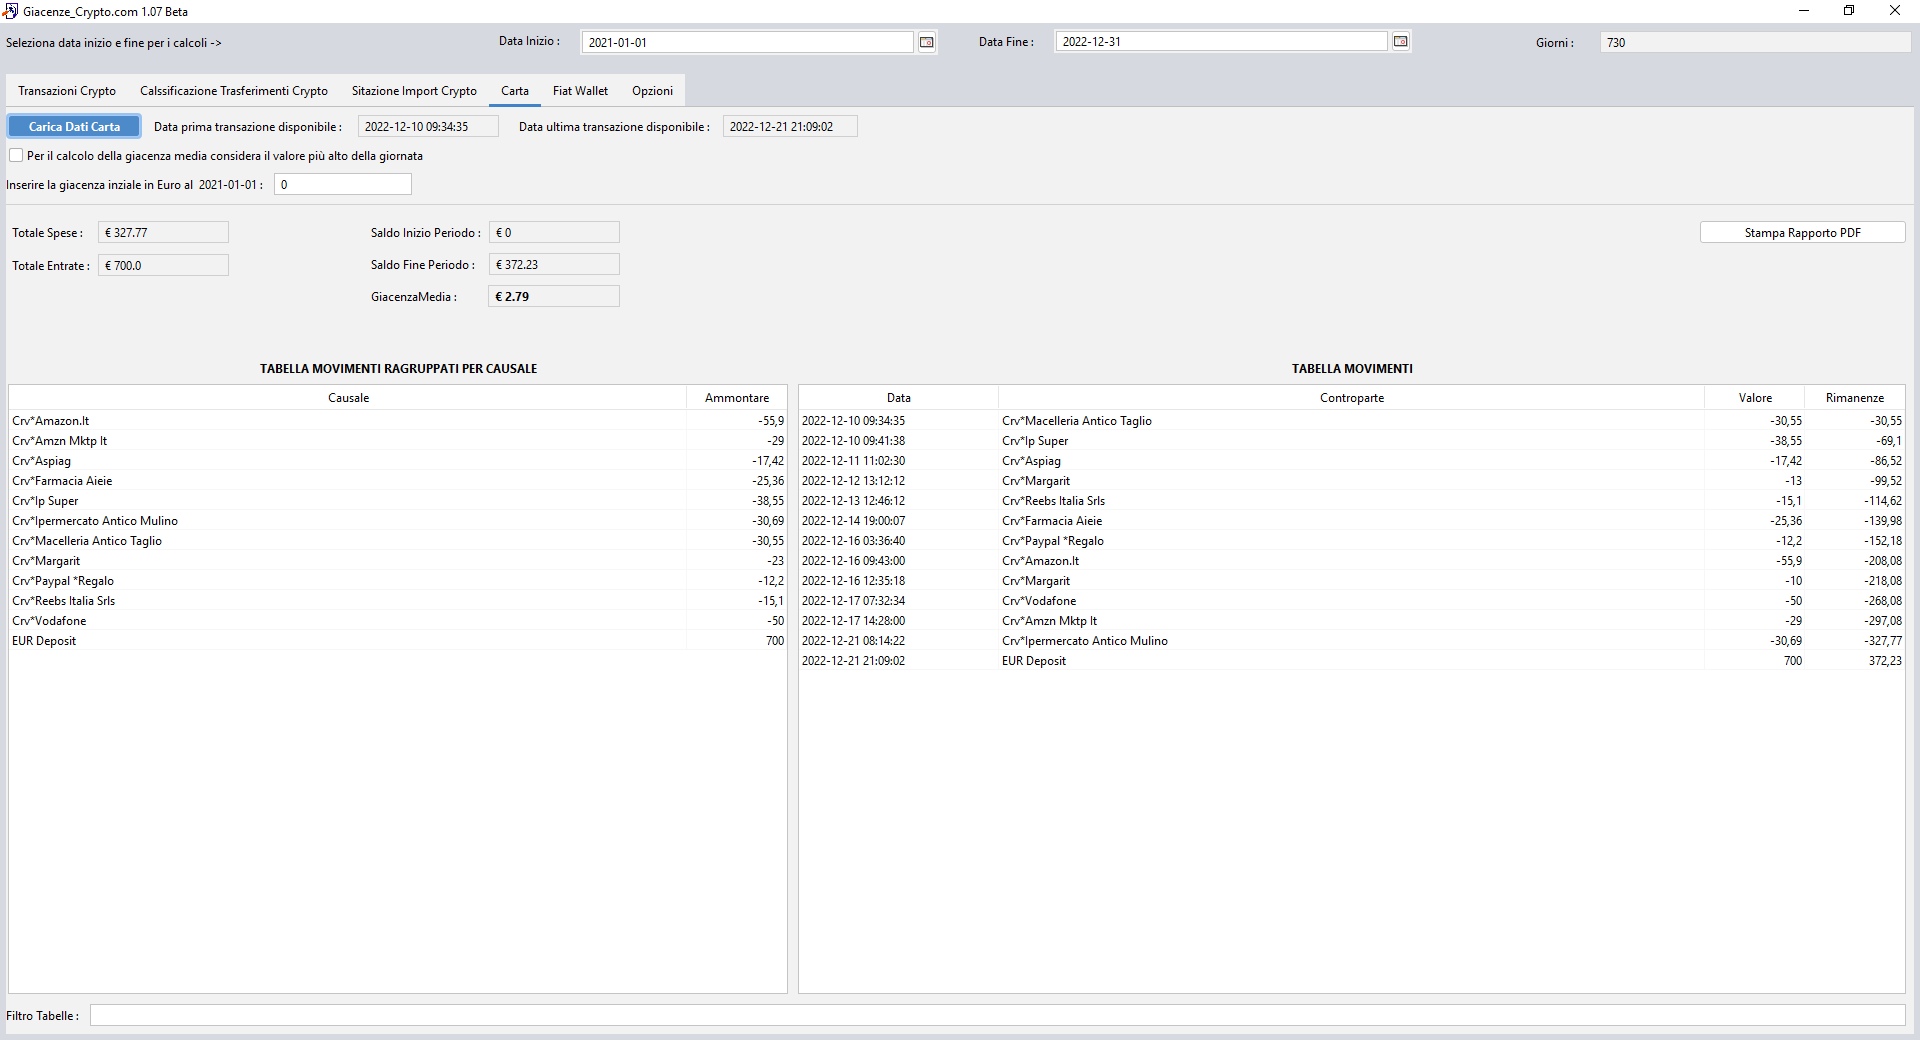1920x1040 pixels.
Task: Click the Giorni value field
Action: coord(1755,42)
